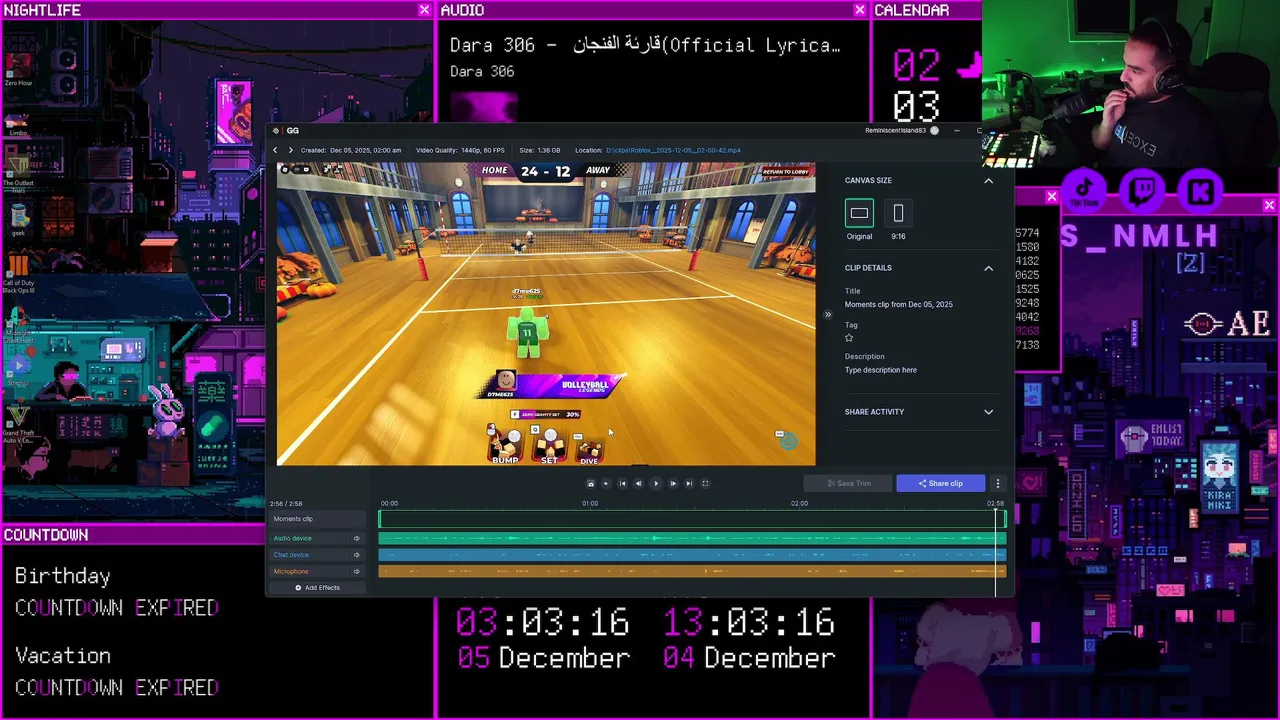Click the 02:00 mark on timeline ruler
Viewport: 1280px width, 720px height.
tap(799, 504)
